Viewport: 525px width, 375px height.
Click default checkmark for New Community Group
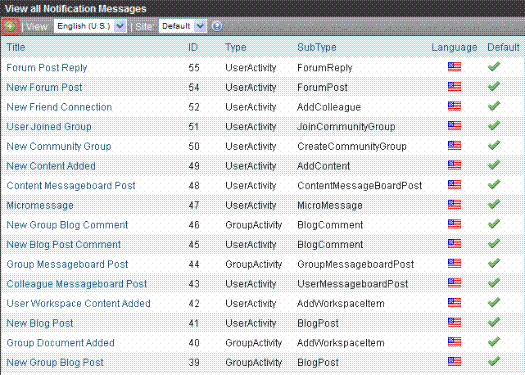click(494, 145)
